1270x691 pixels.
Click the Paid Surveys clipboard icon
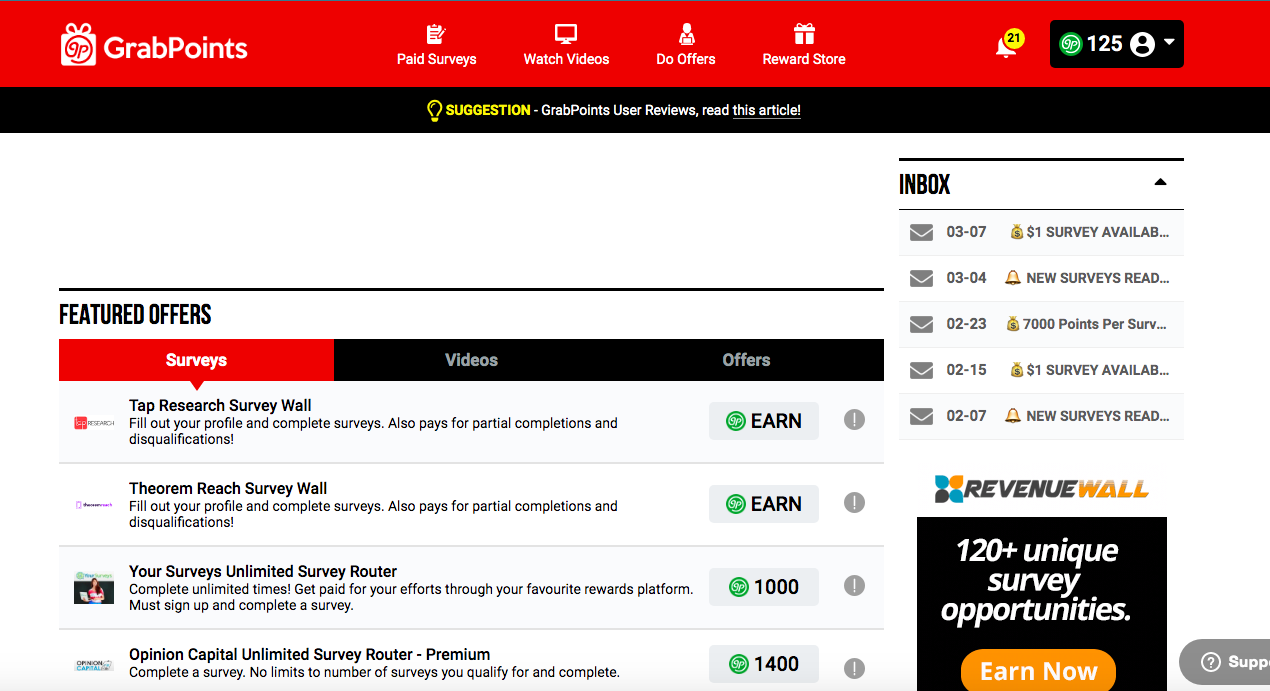pyautogui.click(x=436, y=34)
